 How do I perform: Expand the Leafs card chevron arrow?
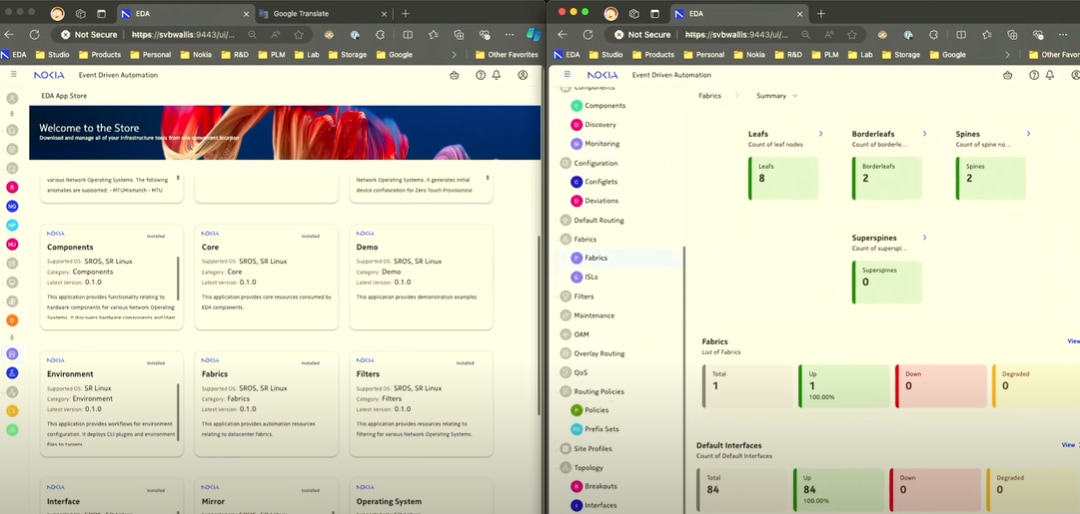820,134
